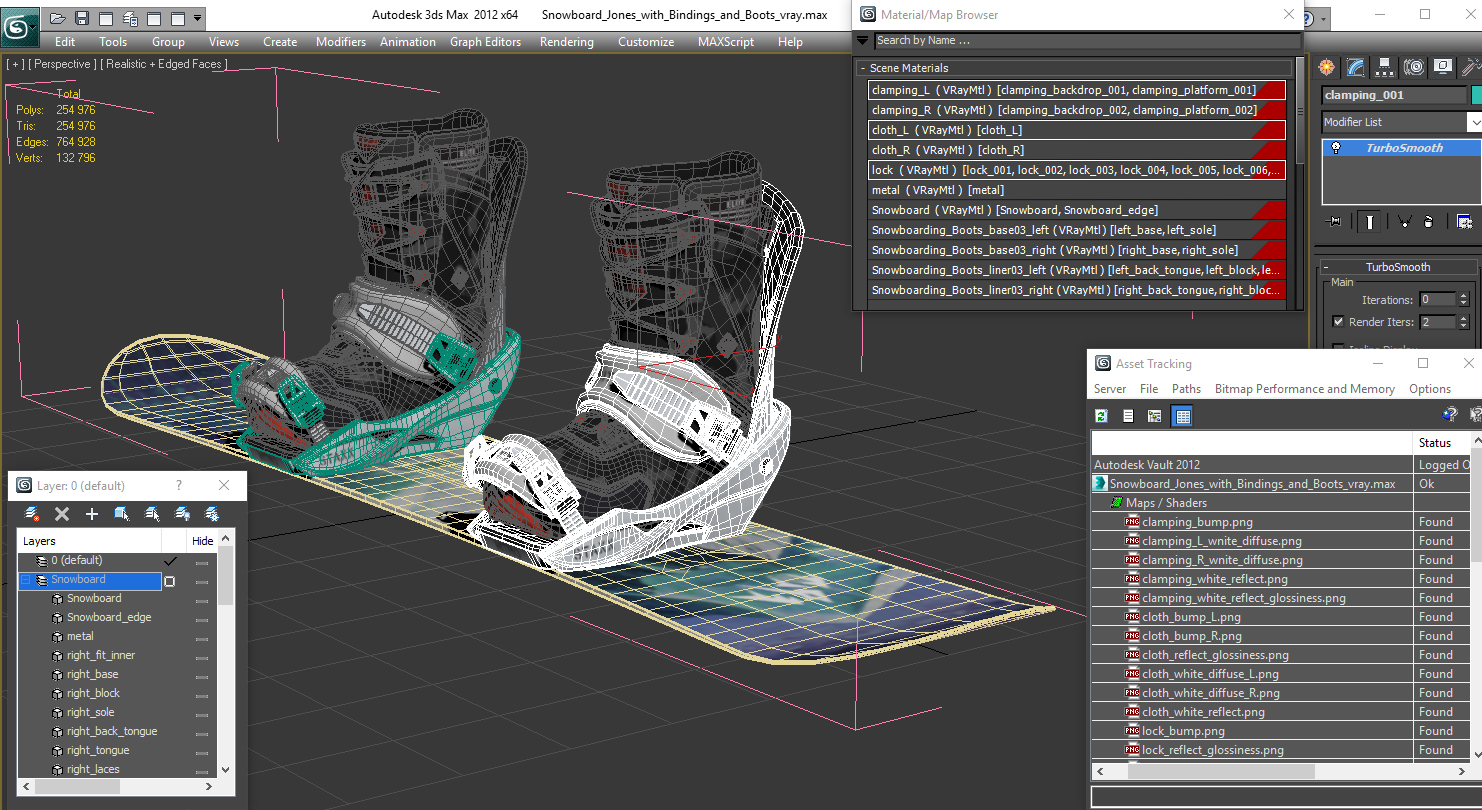Switch Asset Tracking to table view

(1183, 416)
